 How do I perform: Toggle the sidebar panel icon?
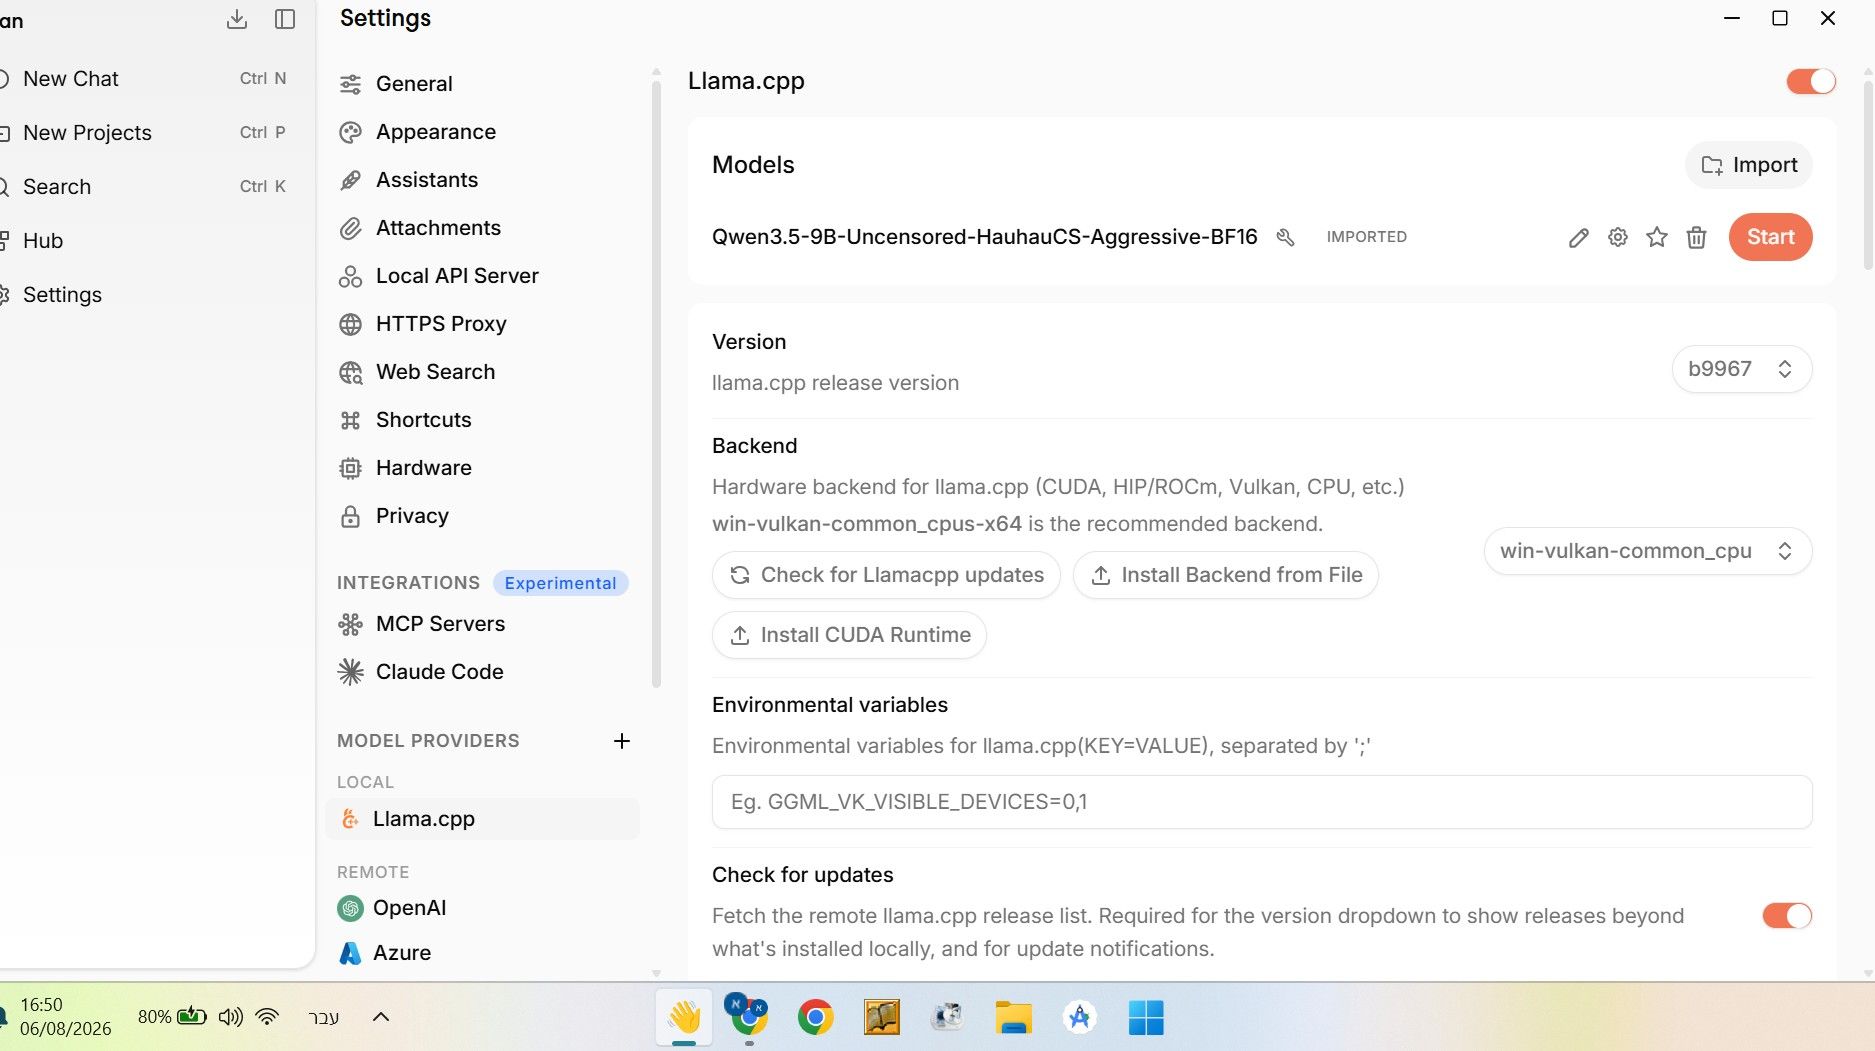[285, 19]
